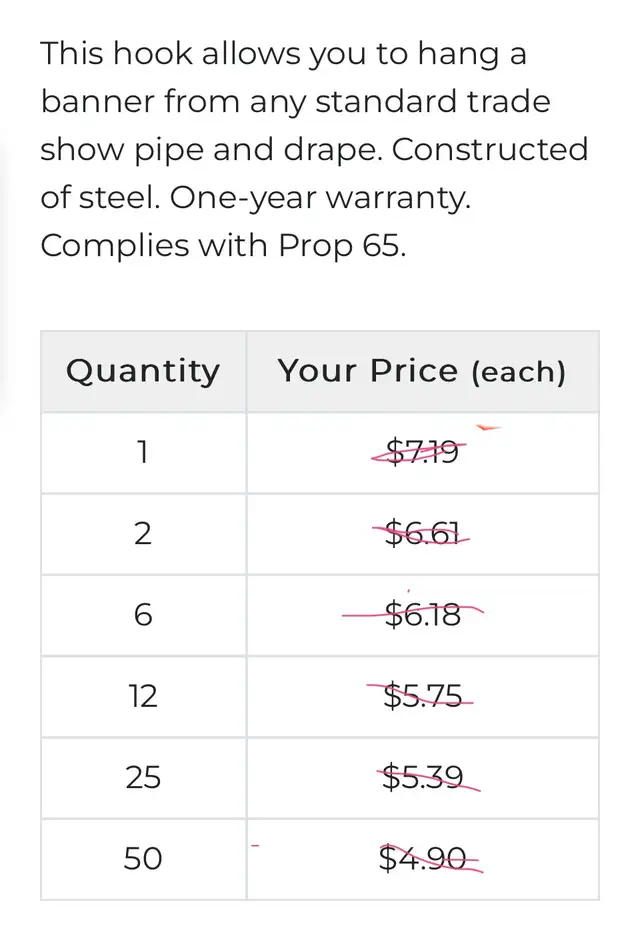The height and width of the screenshot is (943, 640).
Task: Select the quantity 1 cell
Action: (x=143, y=452)
